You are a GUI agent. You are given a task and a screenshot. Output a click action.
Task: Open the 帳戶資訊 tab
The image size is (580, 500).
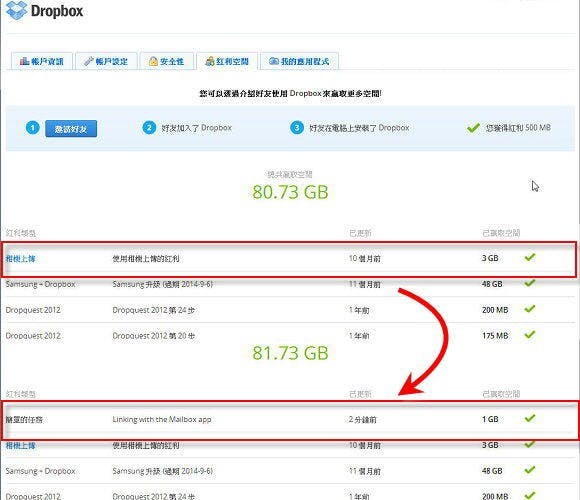[42, 61]
